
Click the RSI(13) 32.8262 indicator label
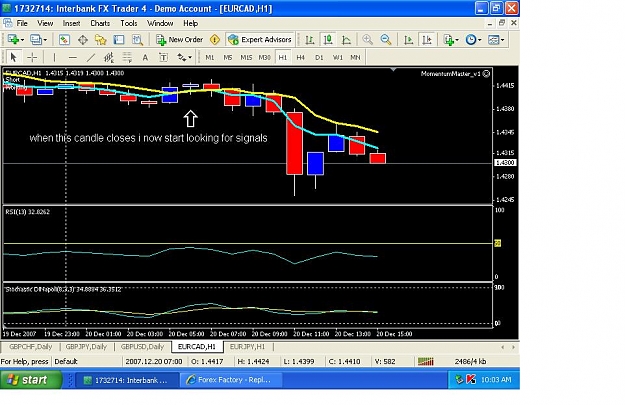[28, 212]
